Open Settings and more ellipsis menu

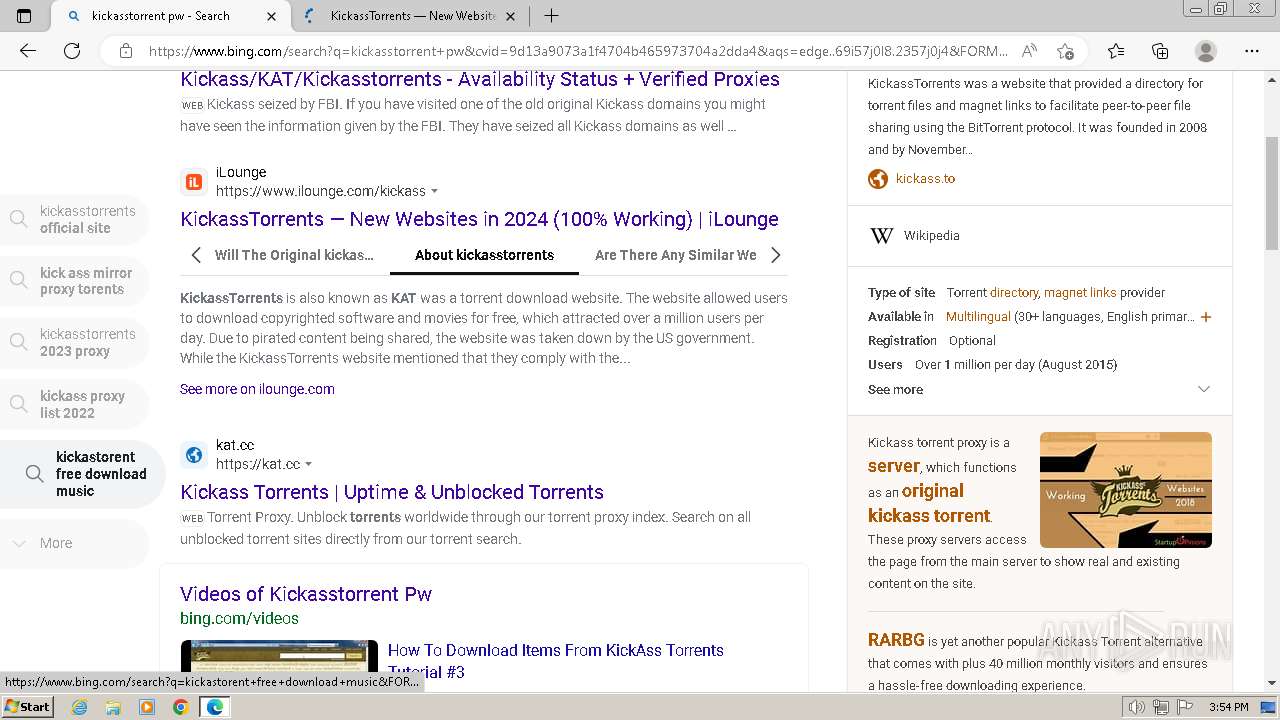tap(1252, 51)
